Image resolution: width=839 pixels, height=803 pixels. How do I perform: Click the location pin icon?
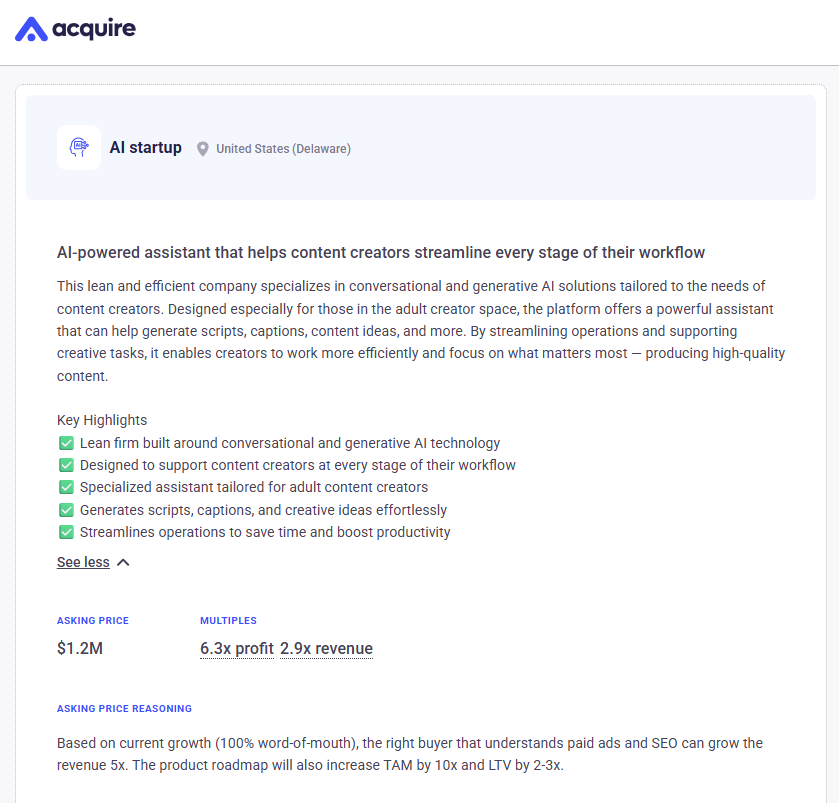(202, 149)
